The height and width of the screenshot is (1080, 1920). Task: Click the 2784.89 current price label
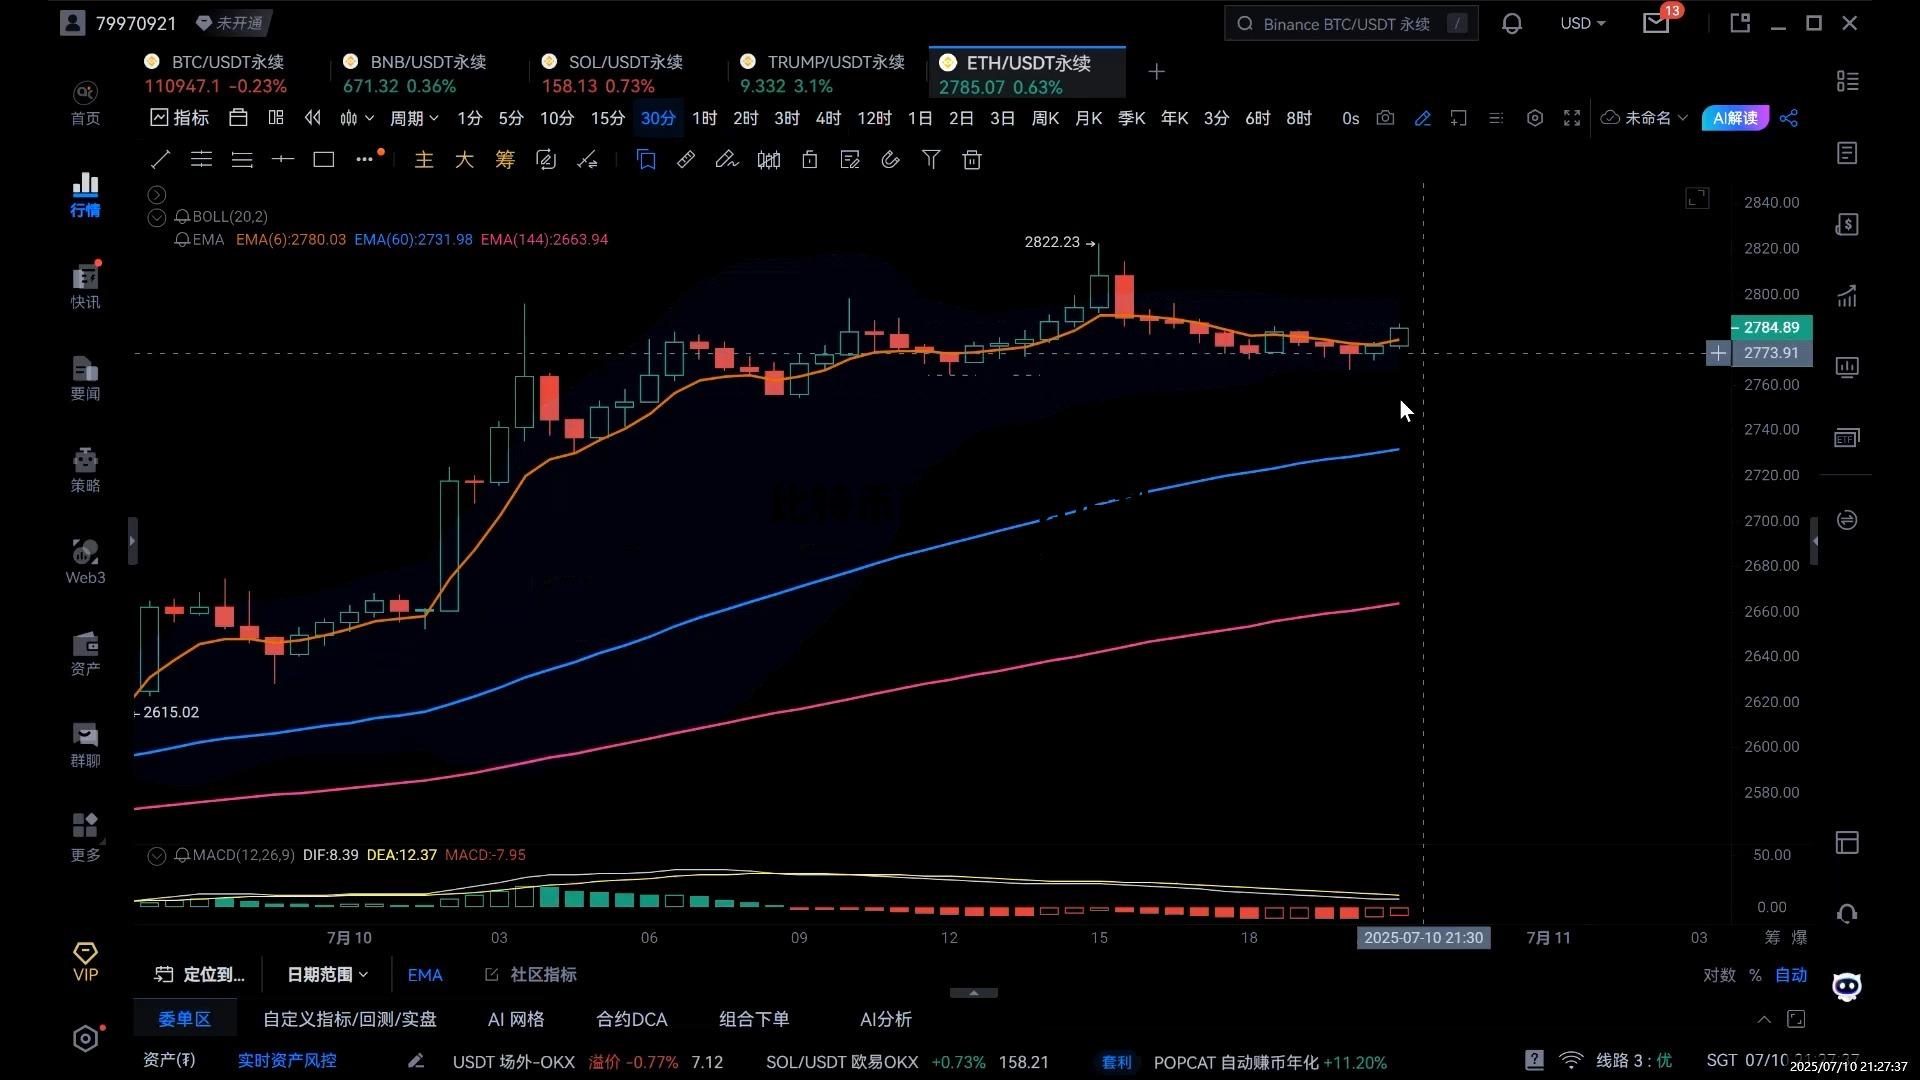(1771, 328)
